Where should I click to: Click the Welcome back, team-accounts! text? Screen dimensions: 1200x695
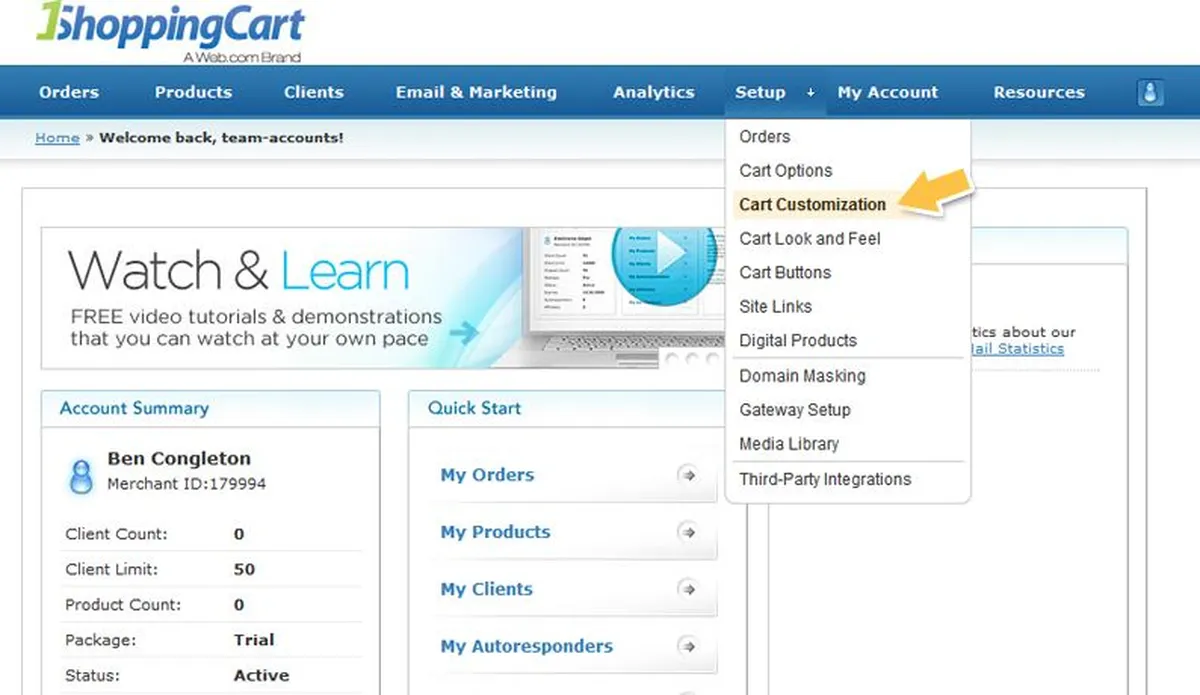[x=221, y=138]
